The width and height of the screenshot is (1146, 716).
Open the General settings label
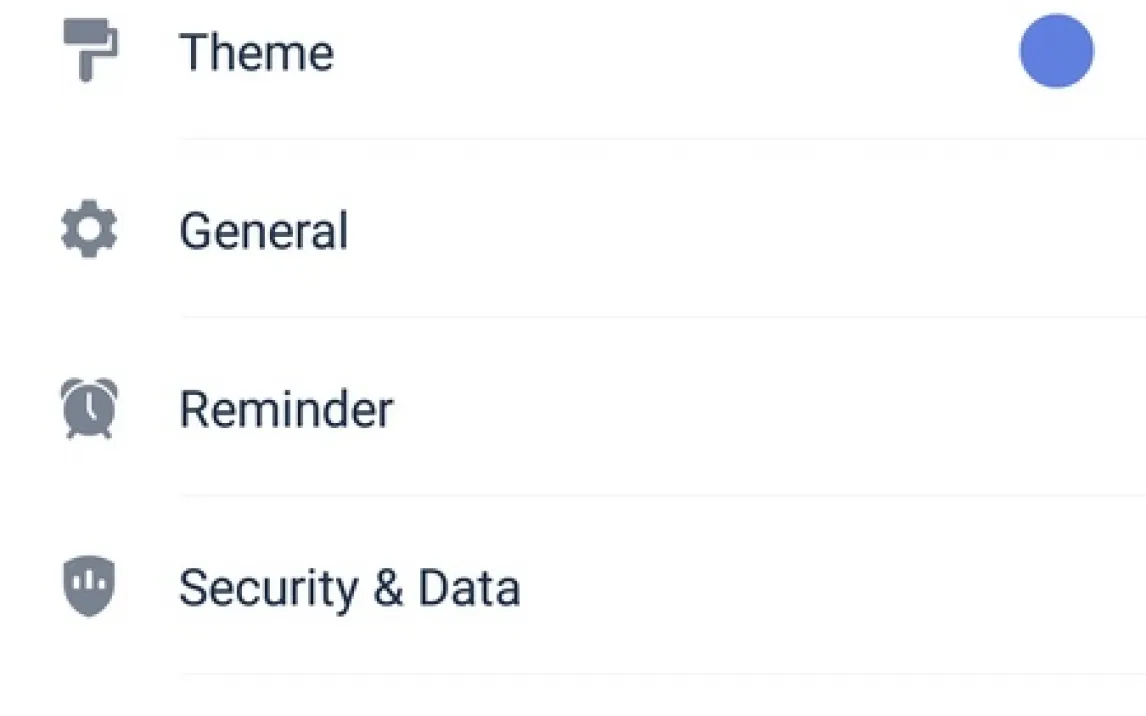[x=263, y=231]
